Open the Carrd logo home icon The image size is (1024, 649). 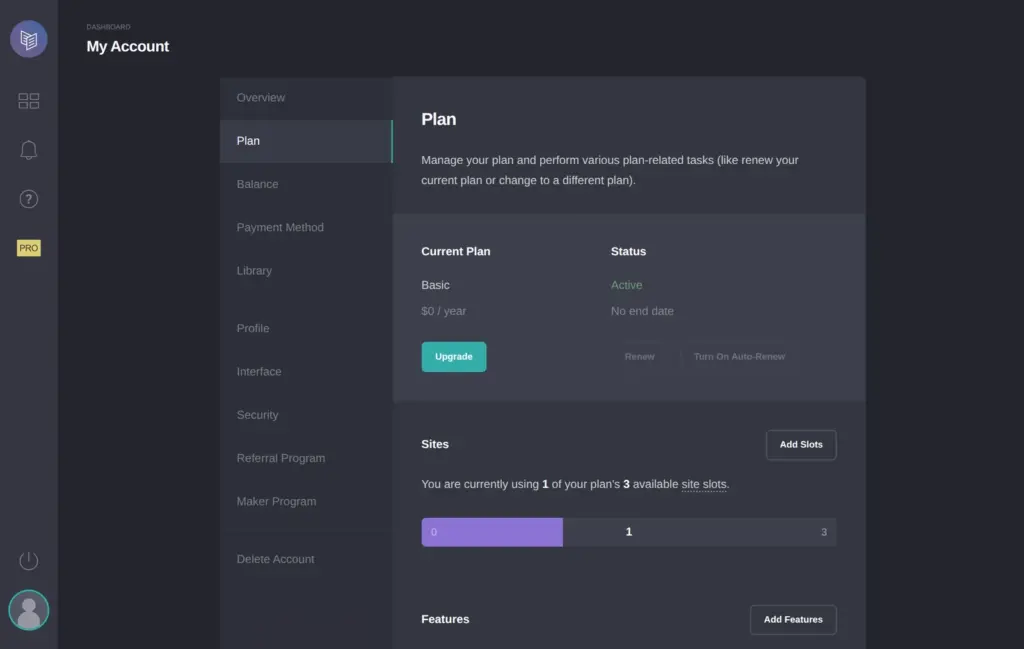point(29,39)
